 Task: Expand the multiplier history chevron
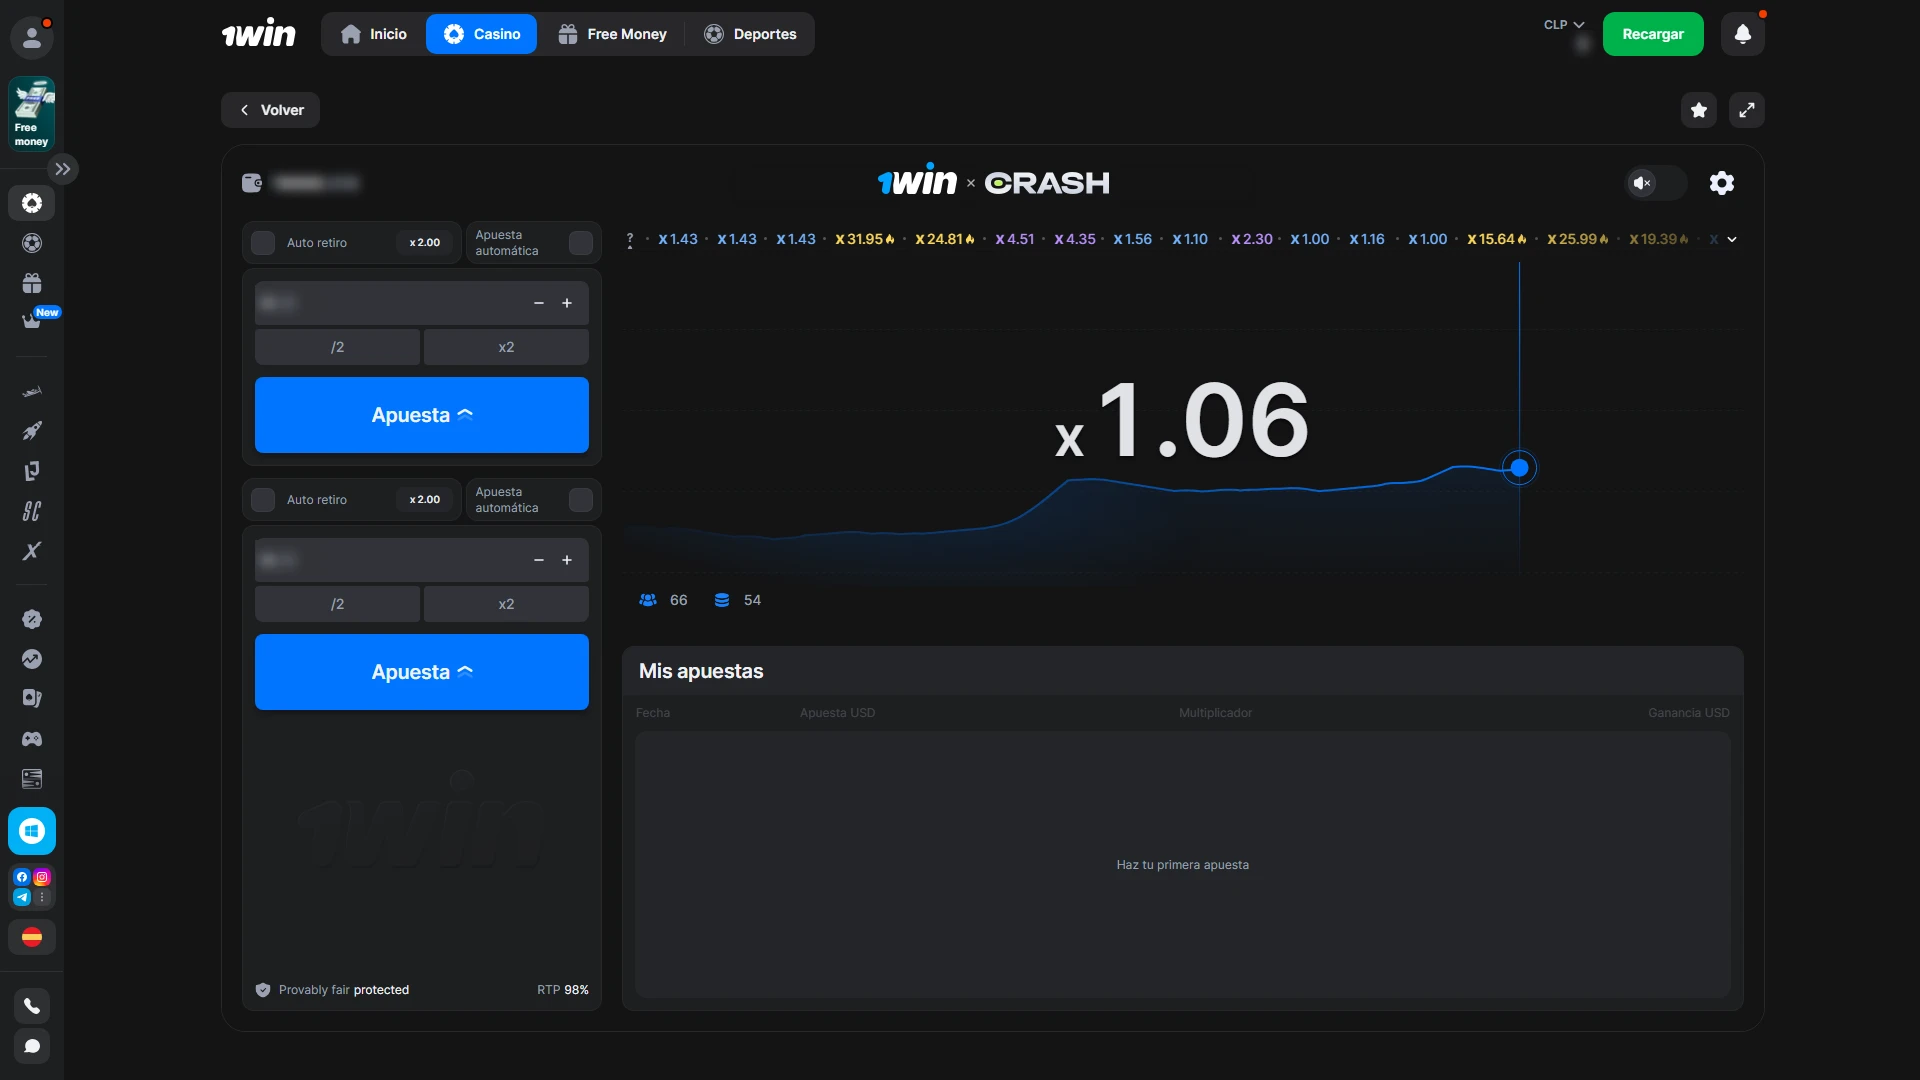(1732, 240)
